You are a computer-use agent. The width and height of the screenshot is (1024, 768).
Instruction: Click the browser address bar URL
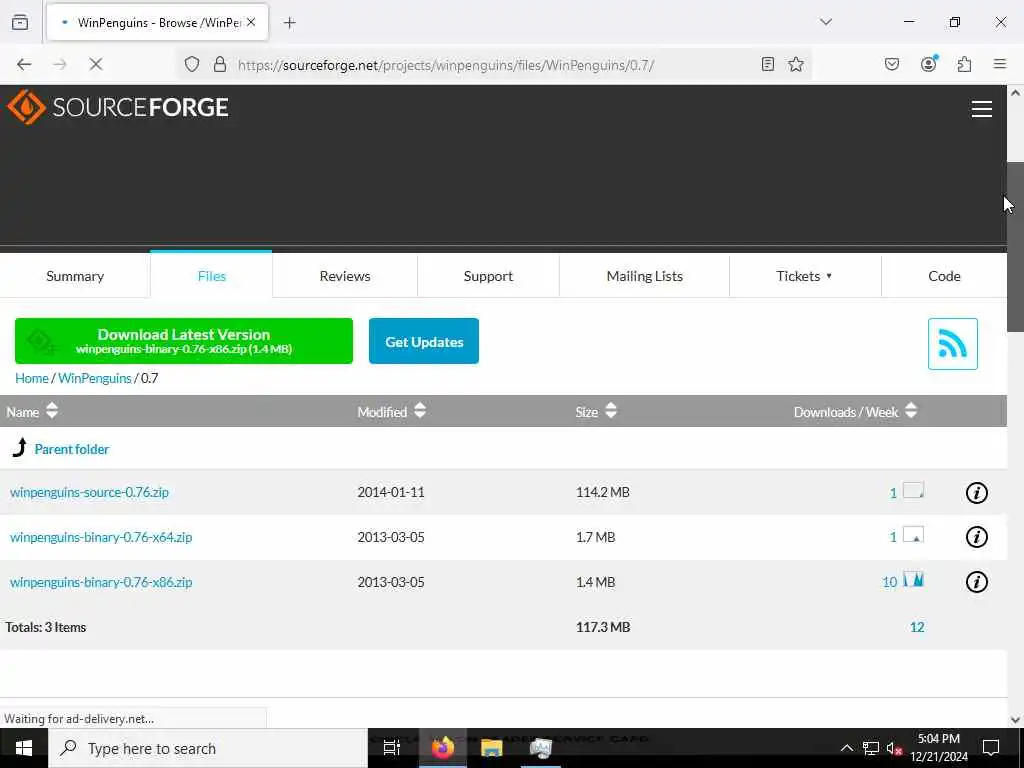(446, 65)
